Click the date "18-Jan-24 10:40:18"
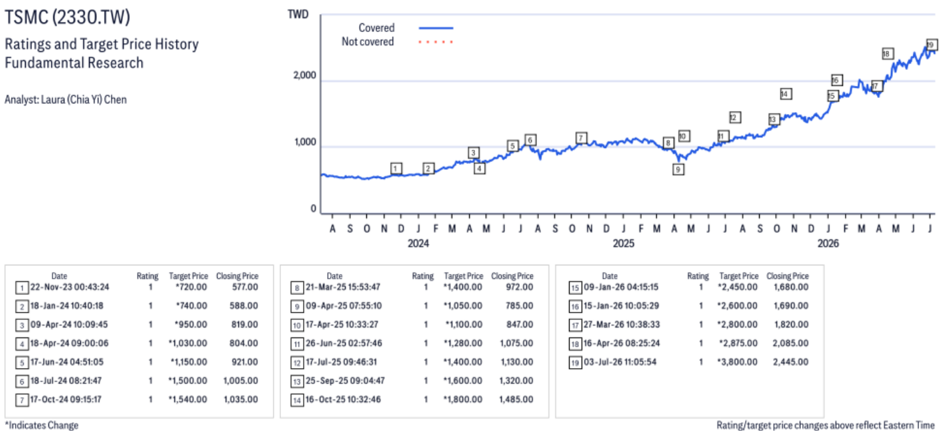 point(65,306)
